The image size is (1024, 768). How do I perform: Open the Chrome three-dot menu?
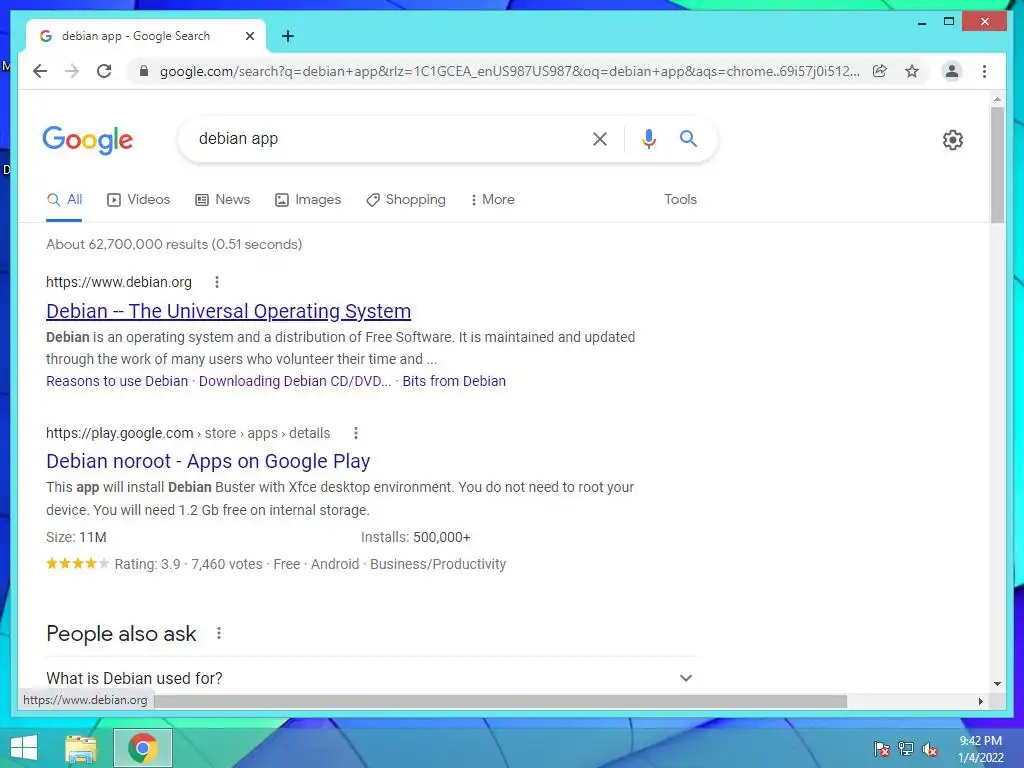[x=984, y=71]
